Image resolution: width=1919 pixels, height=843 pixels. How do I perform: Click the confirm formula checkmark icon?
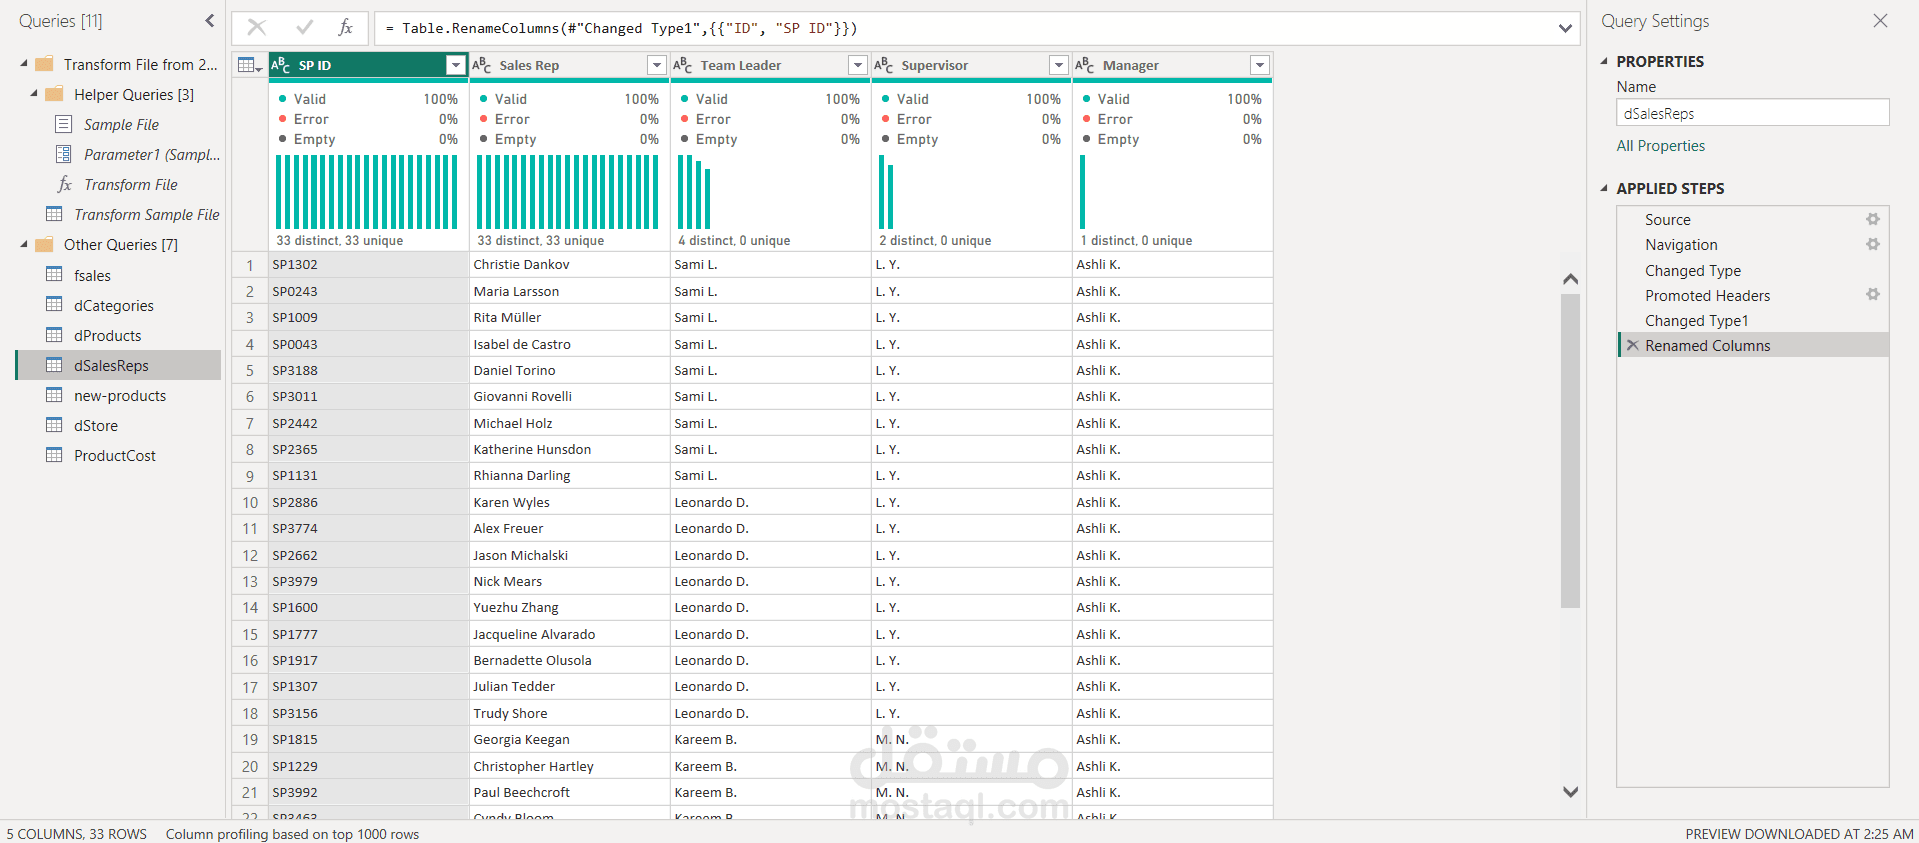coord(304,28)
